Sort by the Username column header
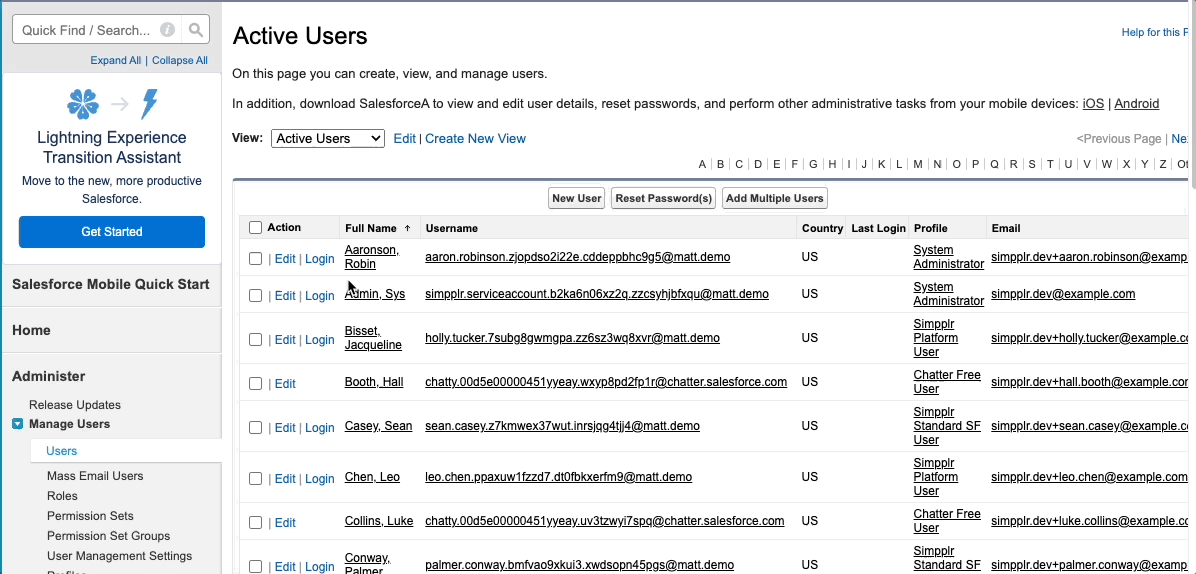1196x574 pixels. (452, 228)
